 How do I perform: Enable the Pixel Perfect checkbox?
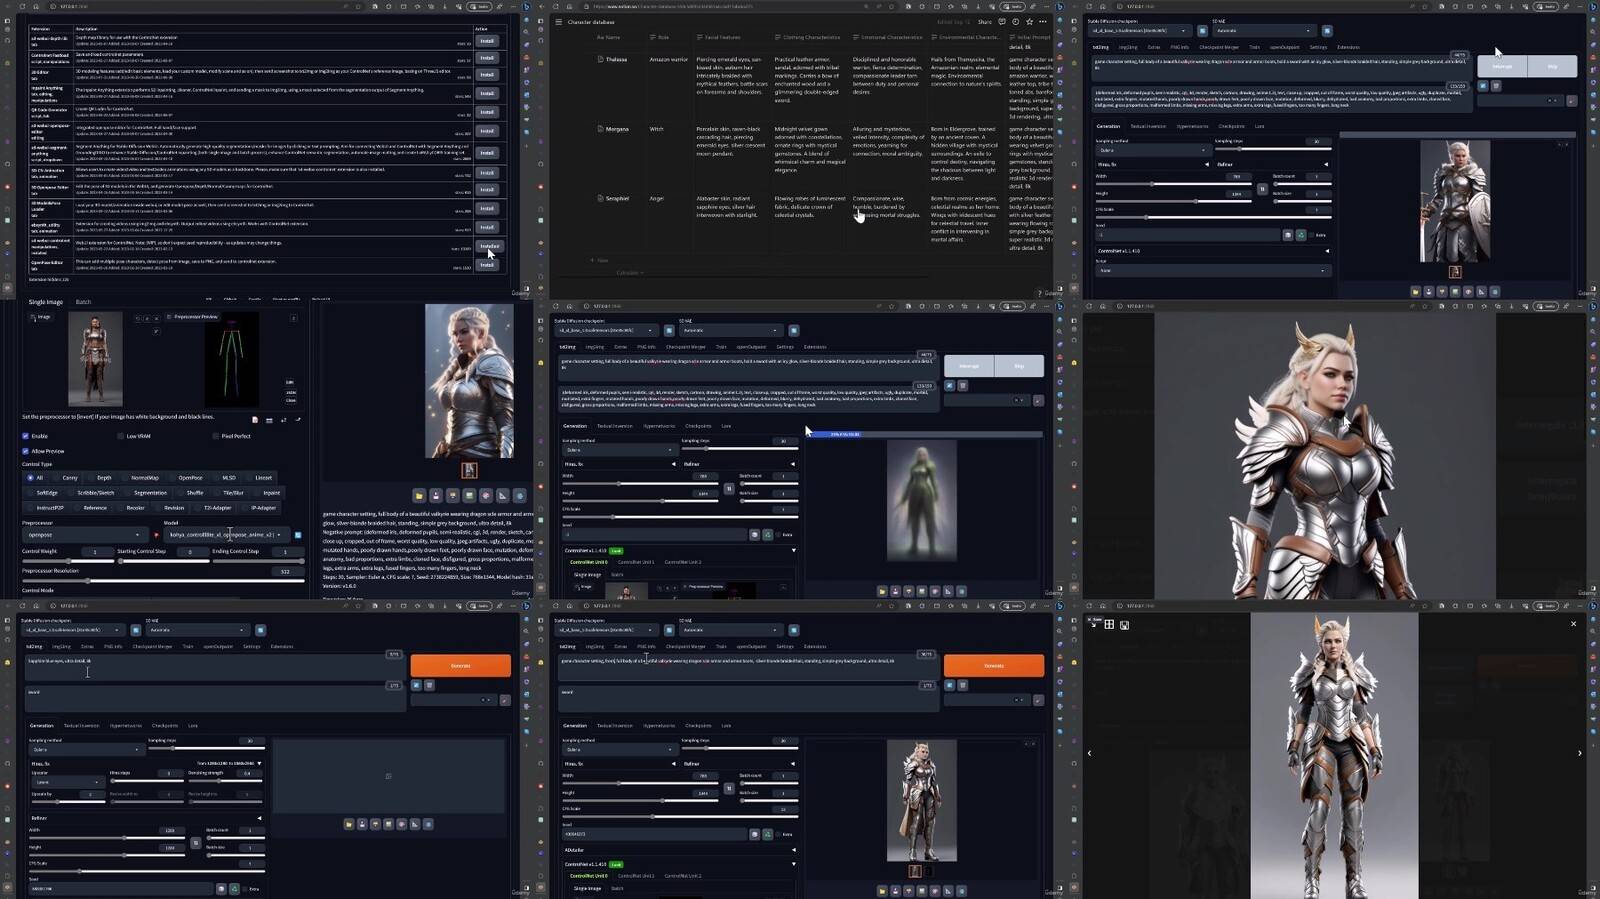(x=216, y=436)
